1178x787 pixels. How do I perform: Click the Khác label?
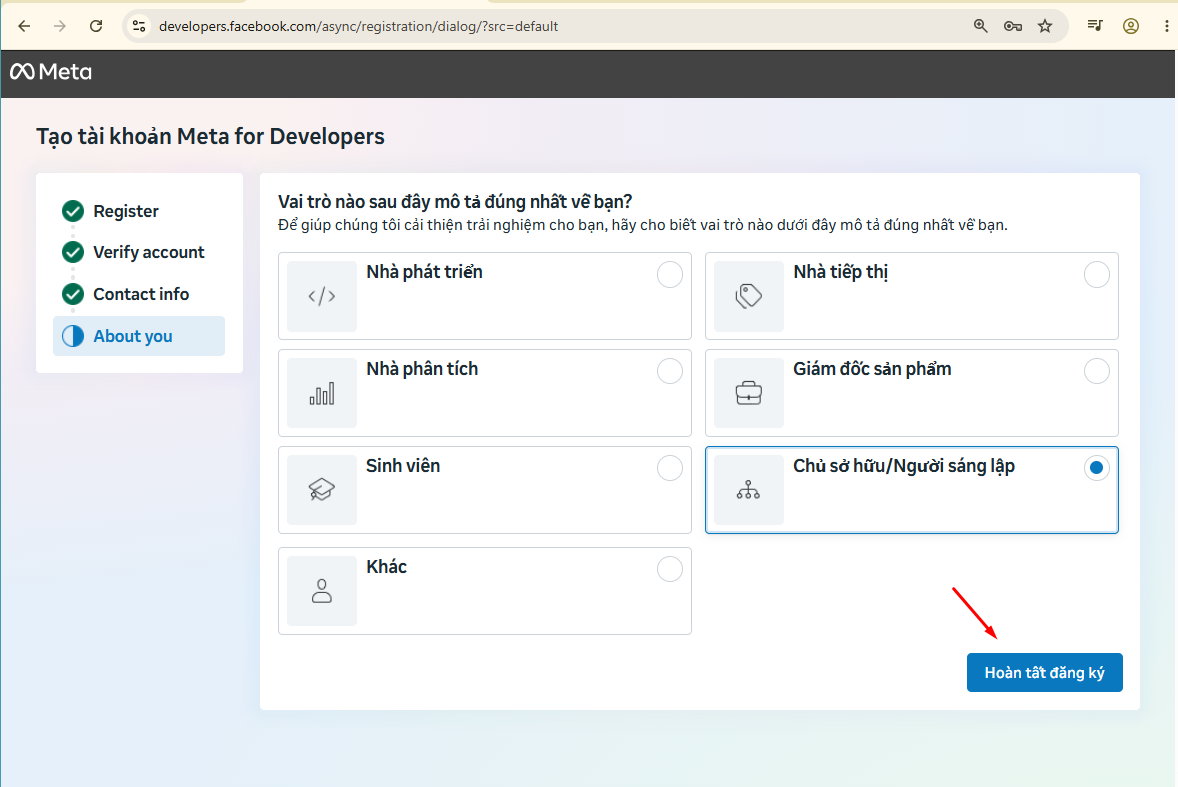387,566
